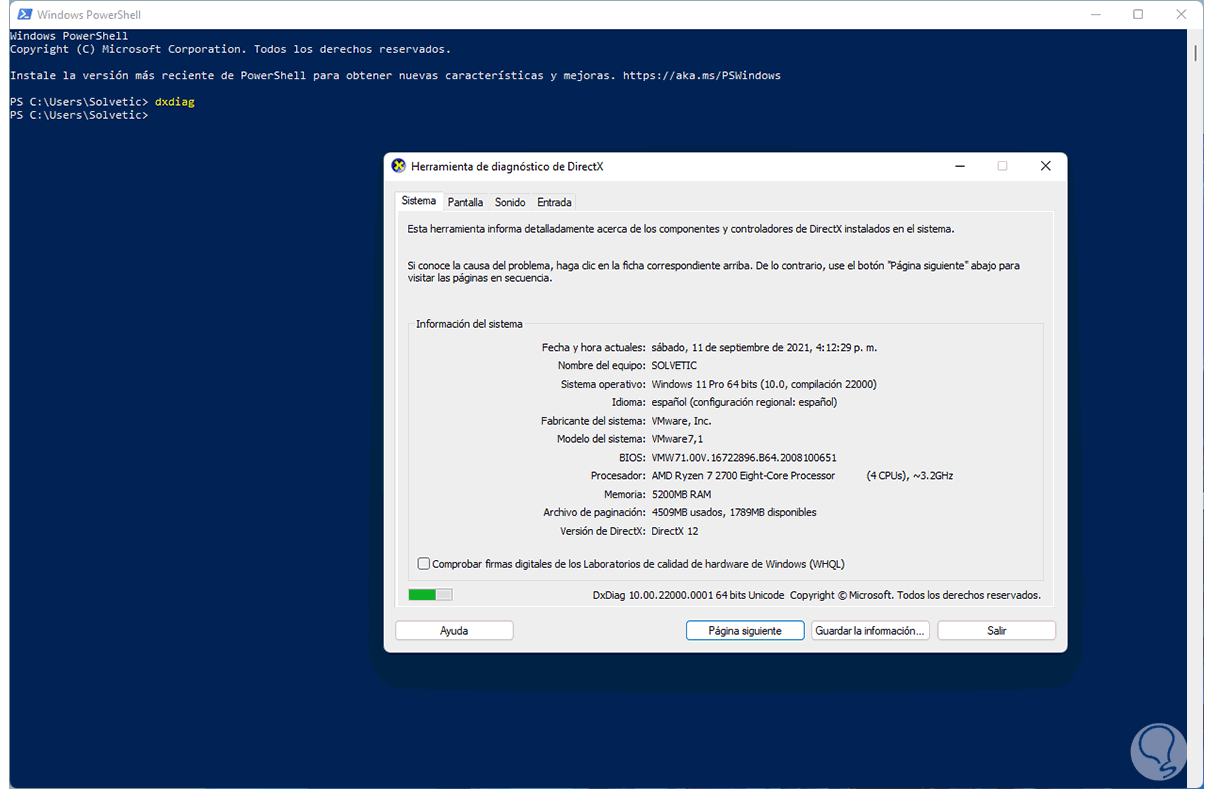1213x789 pixels.
Task: Maximize the PowerShell window
Action: [x=1138, y=14]
